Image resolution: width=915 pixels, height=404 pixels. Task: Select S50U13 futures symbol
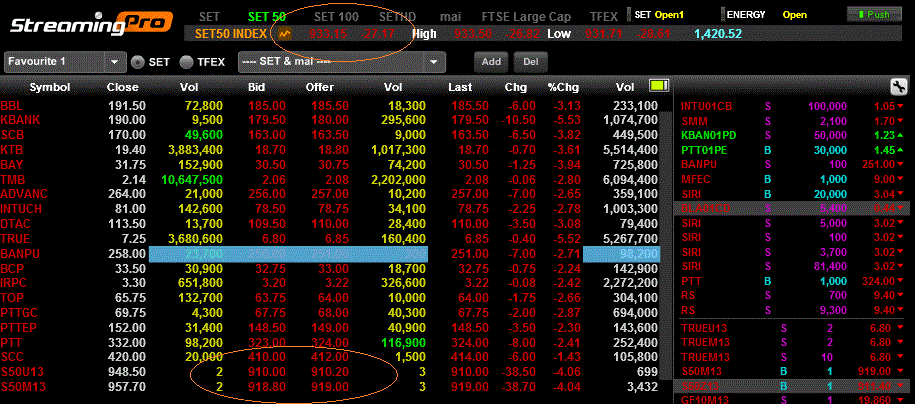click(23, 372)
